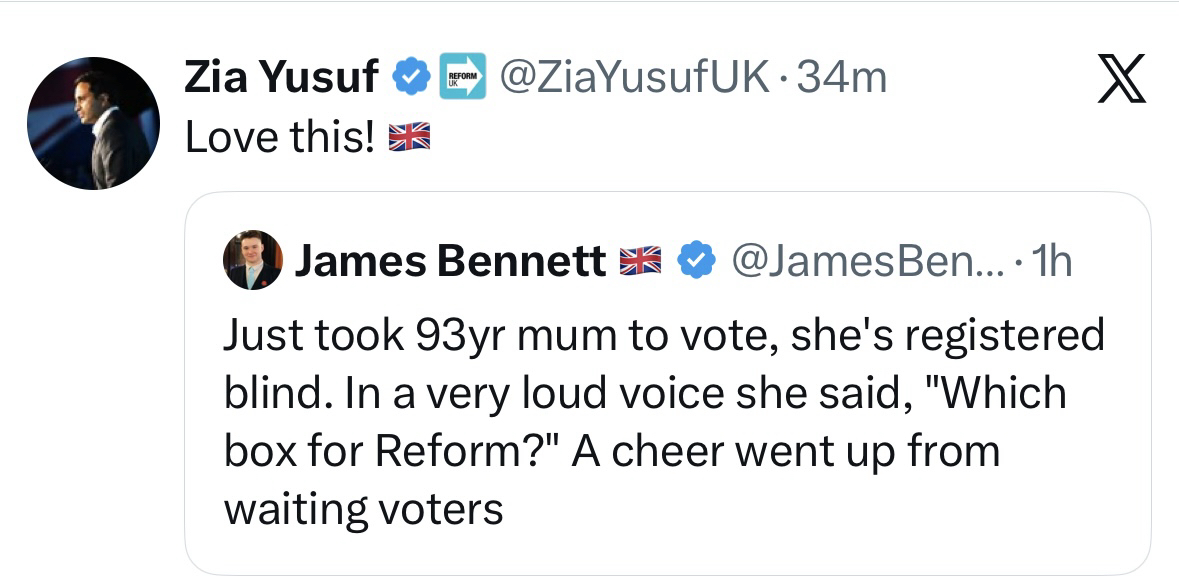Open Zia Yusuf's profile picture
Viewport: 1179px width, 577px height.
point(93,123)
